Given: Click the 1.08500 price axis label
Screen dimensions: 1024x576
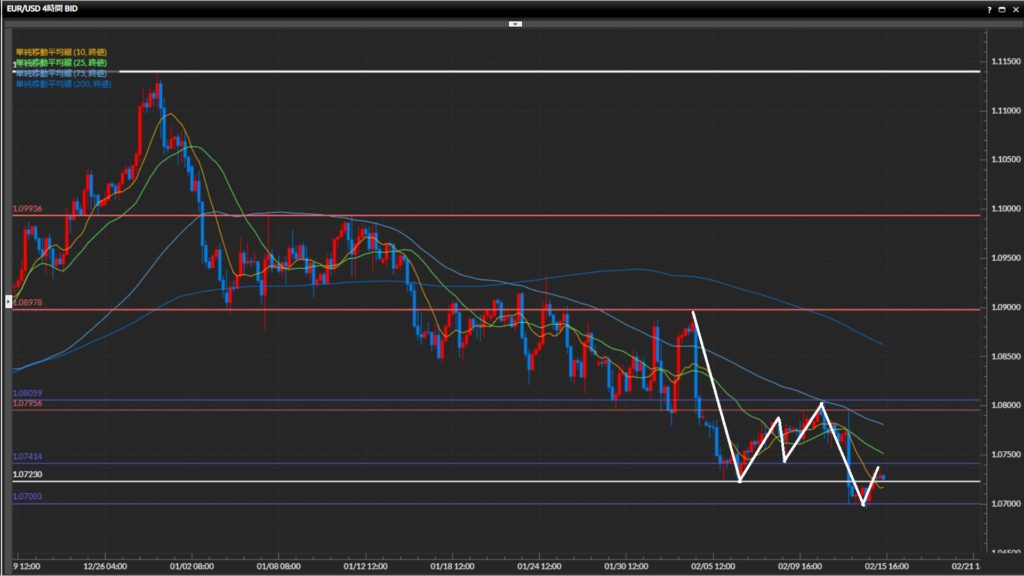Looking at the screenshot, I should pos(1001,356).
